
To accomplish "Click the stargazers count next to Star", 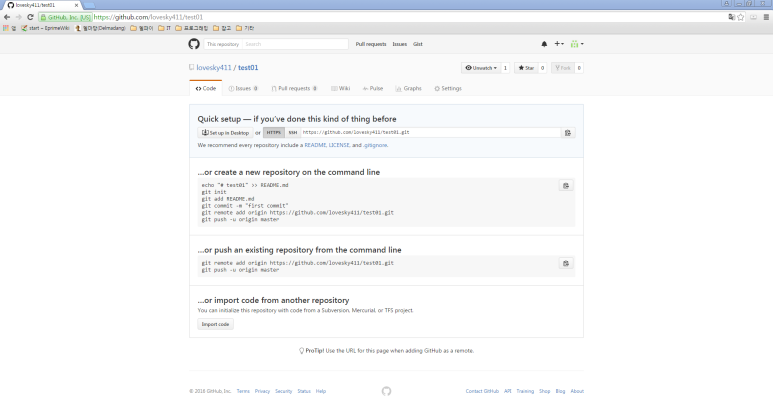I will (x=542, y=68).
